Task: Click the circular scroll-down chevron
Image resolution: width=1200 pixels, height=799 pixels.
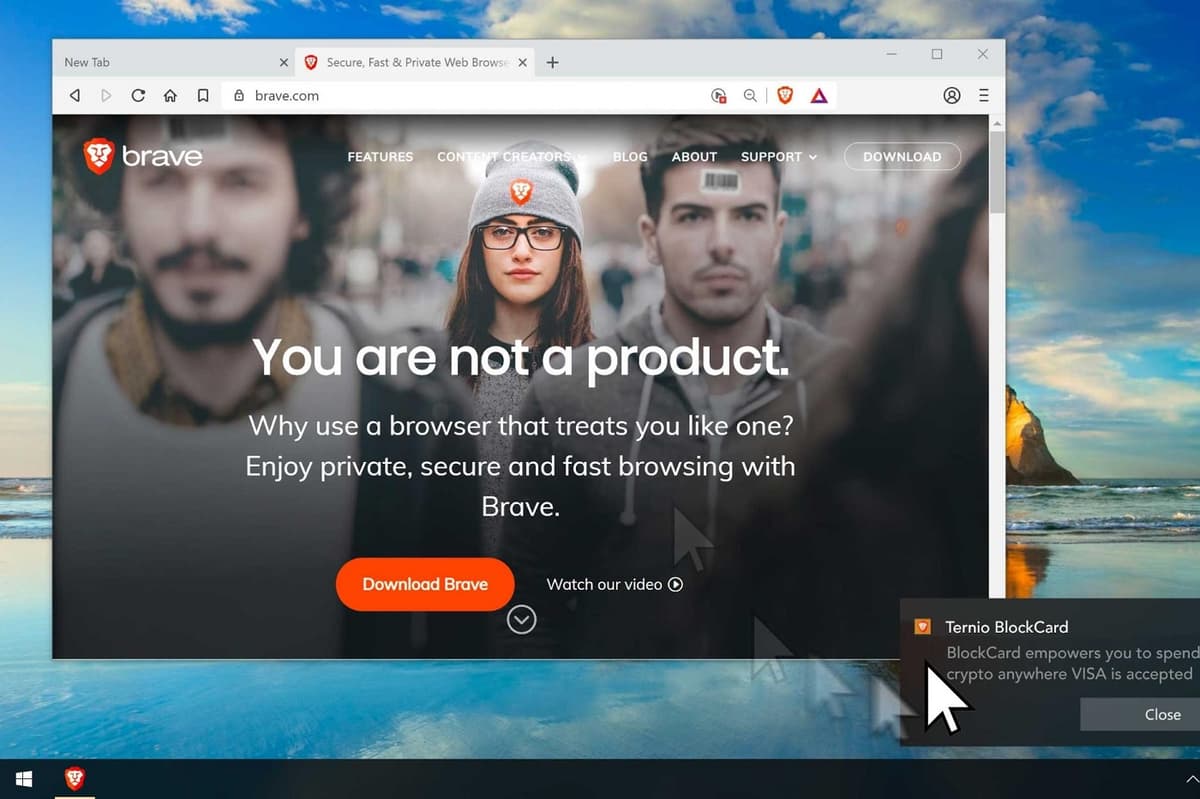Action: pos(521,620)
